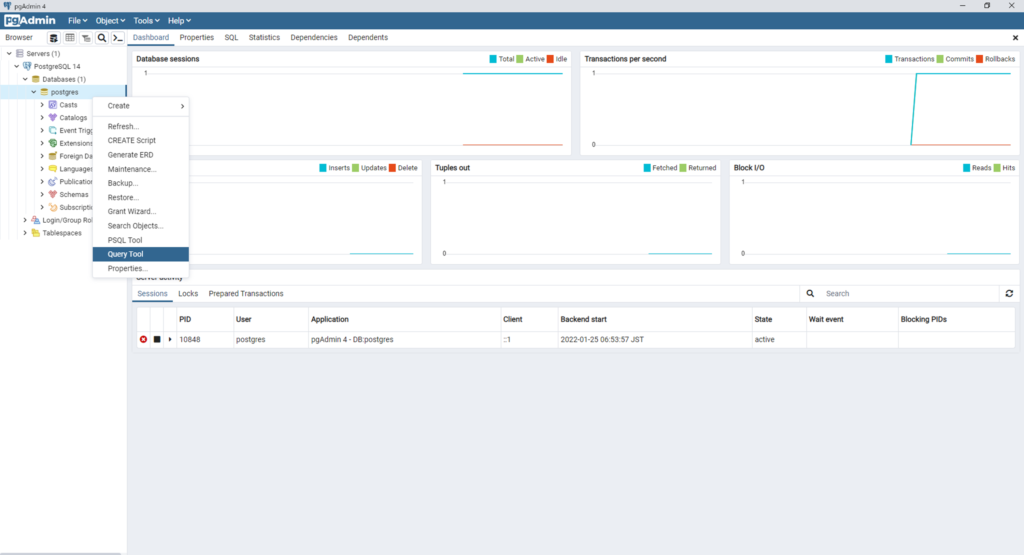Click the Search Objects magnifier icon

[x=102, y=38]
